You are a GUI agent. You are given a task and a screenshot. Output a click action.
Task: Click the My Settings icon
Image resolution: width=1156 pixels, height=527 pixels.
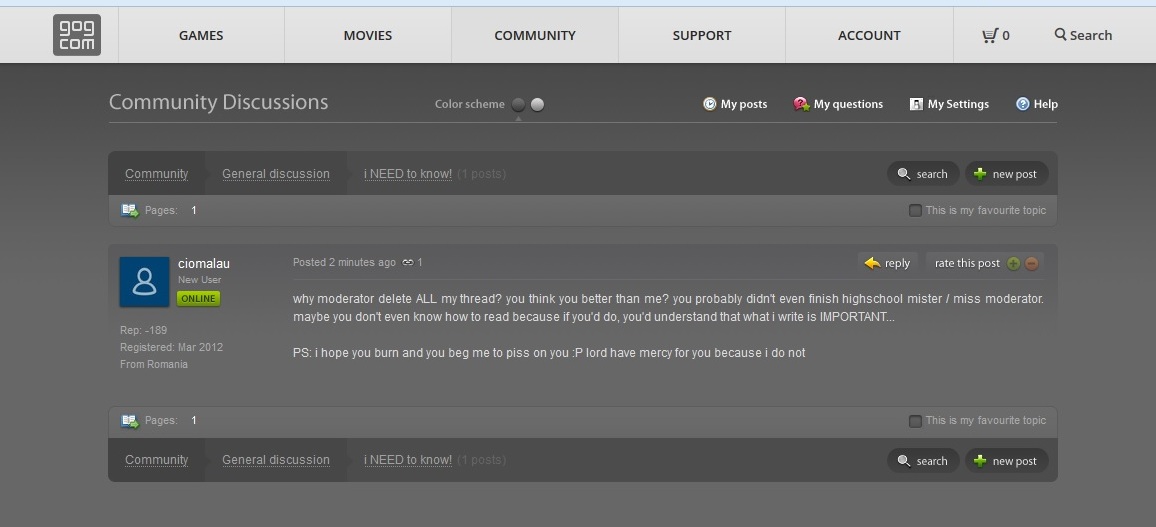(x=916, y=104)
